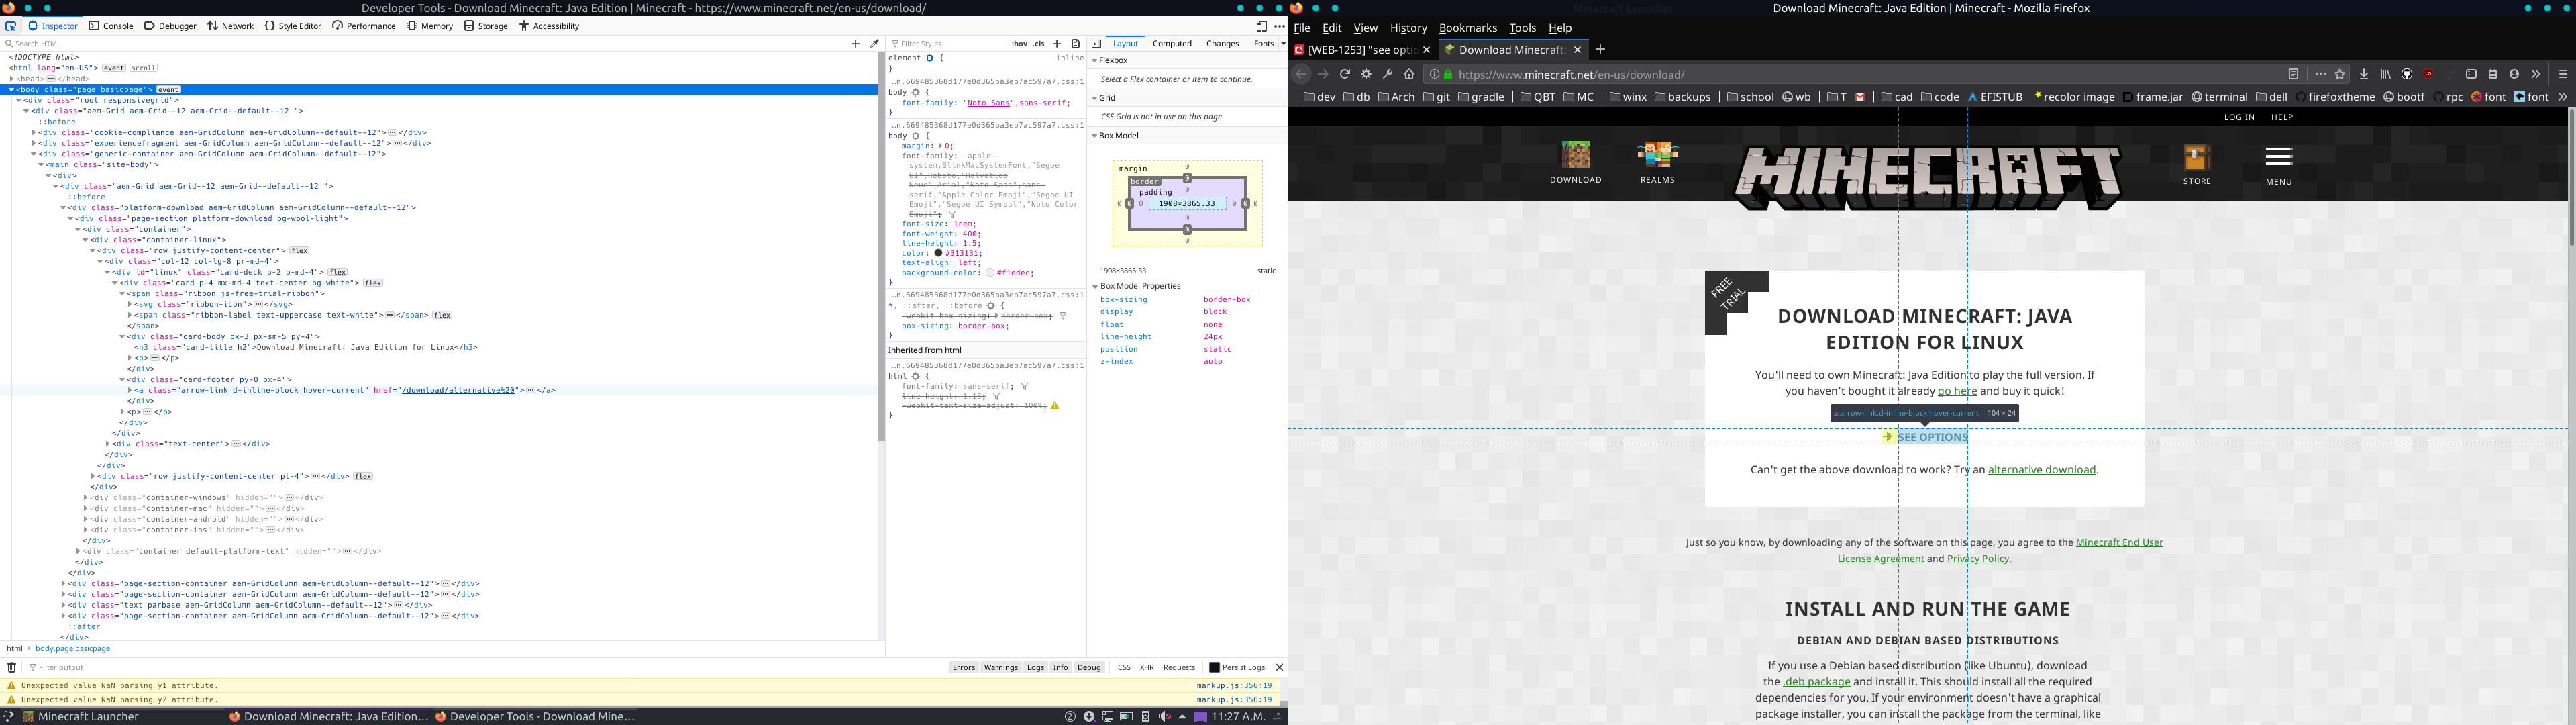Open the responsive design mode icon

(1261, 26)
